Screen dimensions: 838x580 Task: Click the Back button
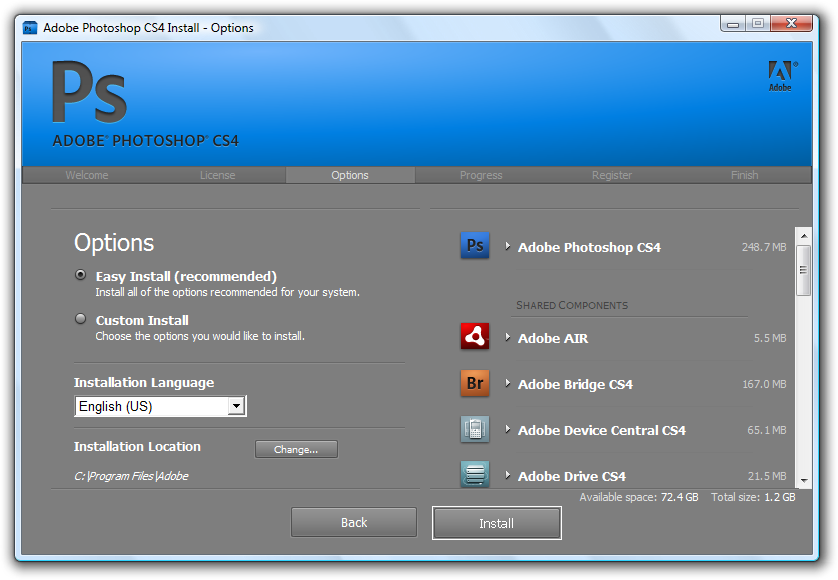point(354,522)
